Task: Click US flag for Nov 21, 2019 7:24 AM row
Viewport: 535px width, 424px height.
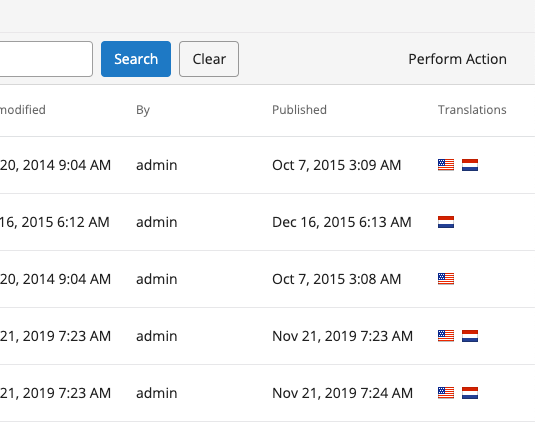Action: [446, 393]
